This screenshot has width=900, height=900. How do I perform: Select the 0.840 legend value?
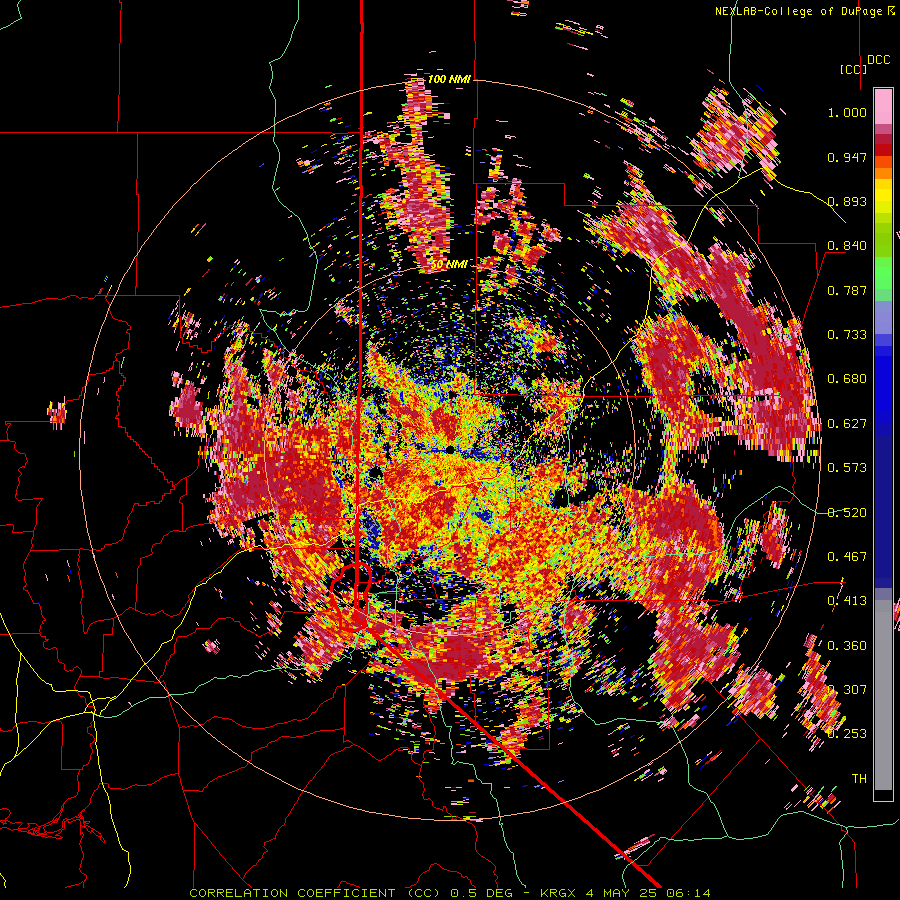847,246
